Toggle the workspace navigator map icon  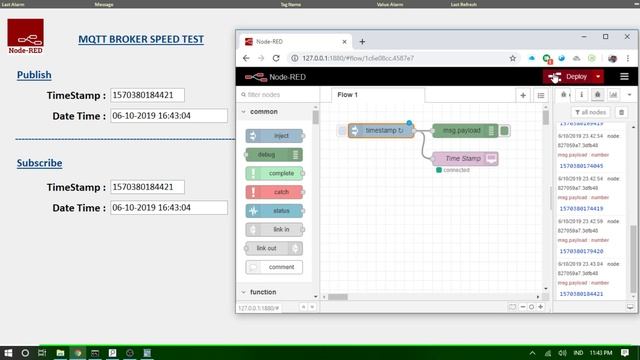pyautogui.click(x=512, y=307)
